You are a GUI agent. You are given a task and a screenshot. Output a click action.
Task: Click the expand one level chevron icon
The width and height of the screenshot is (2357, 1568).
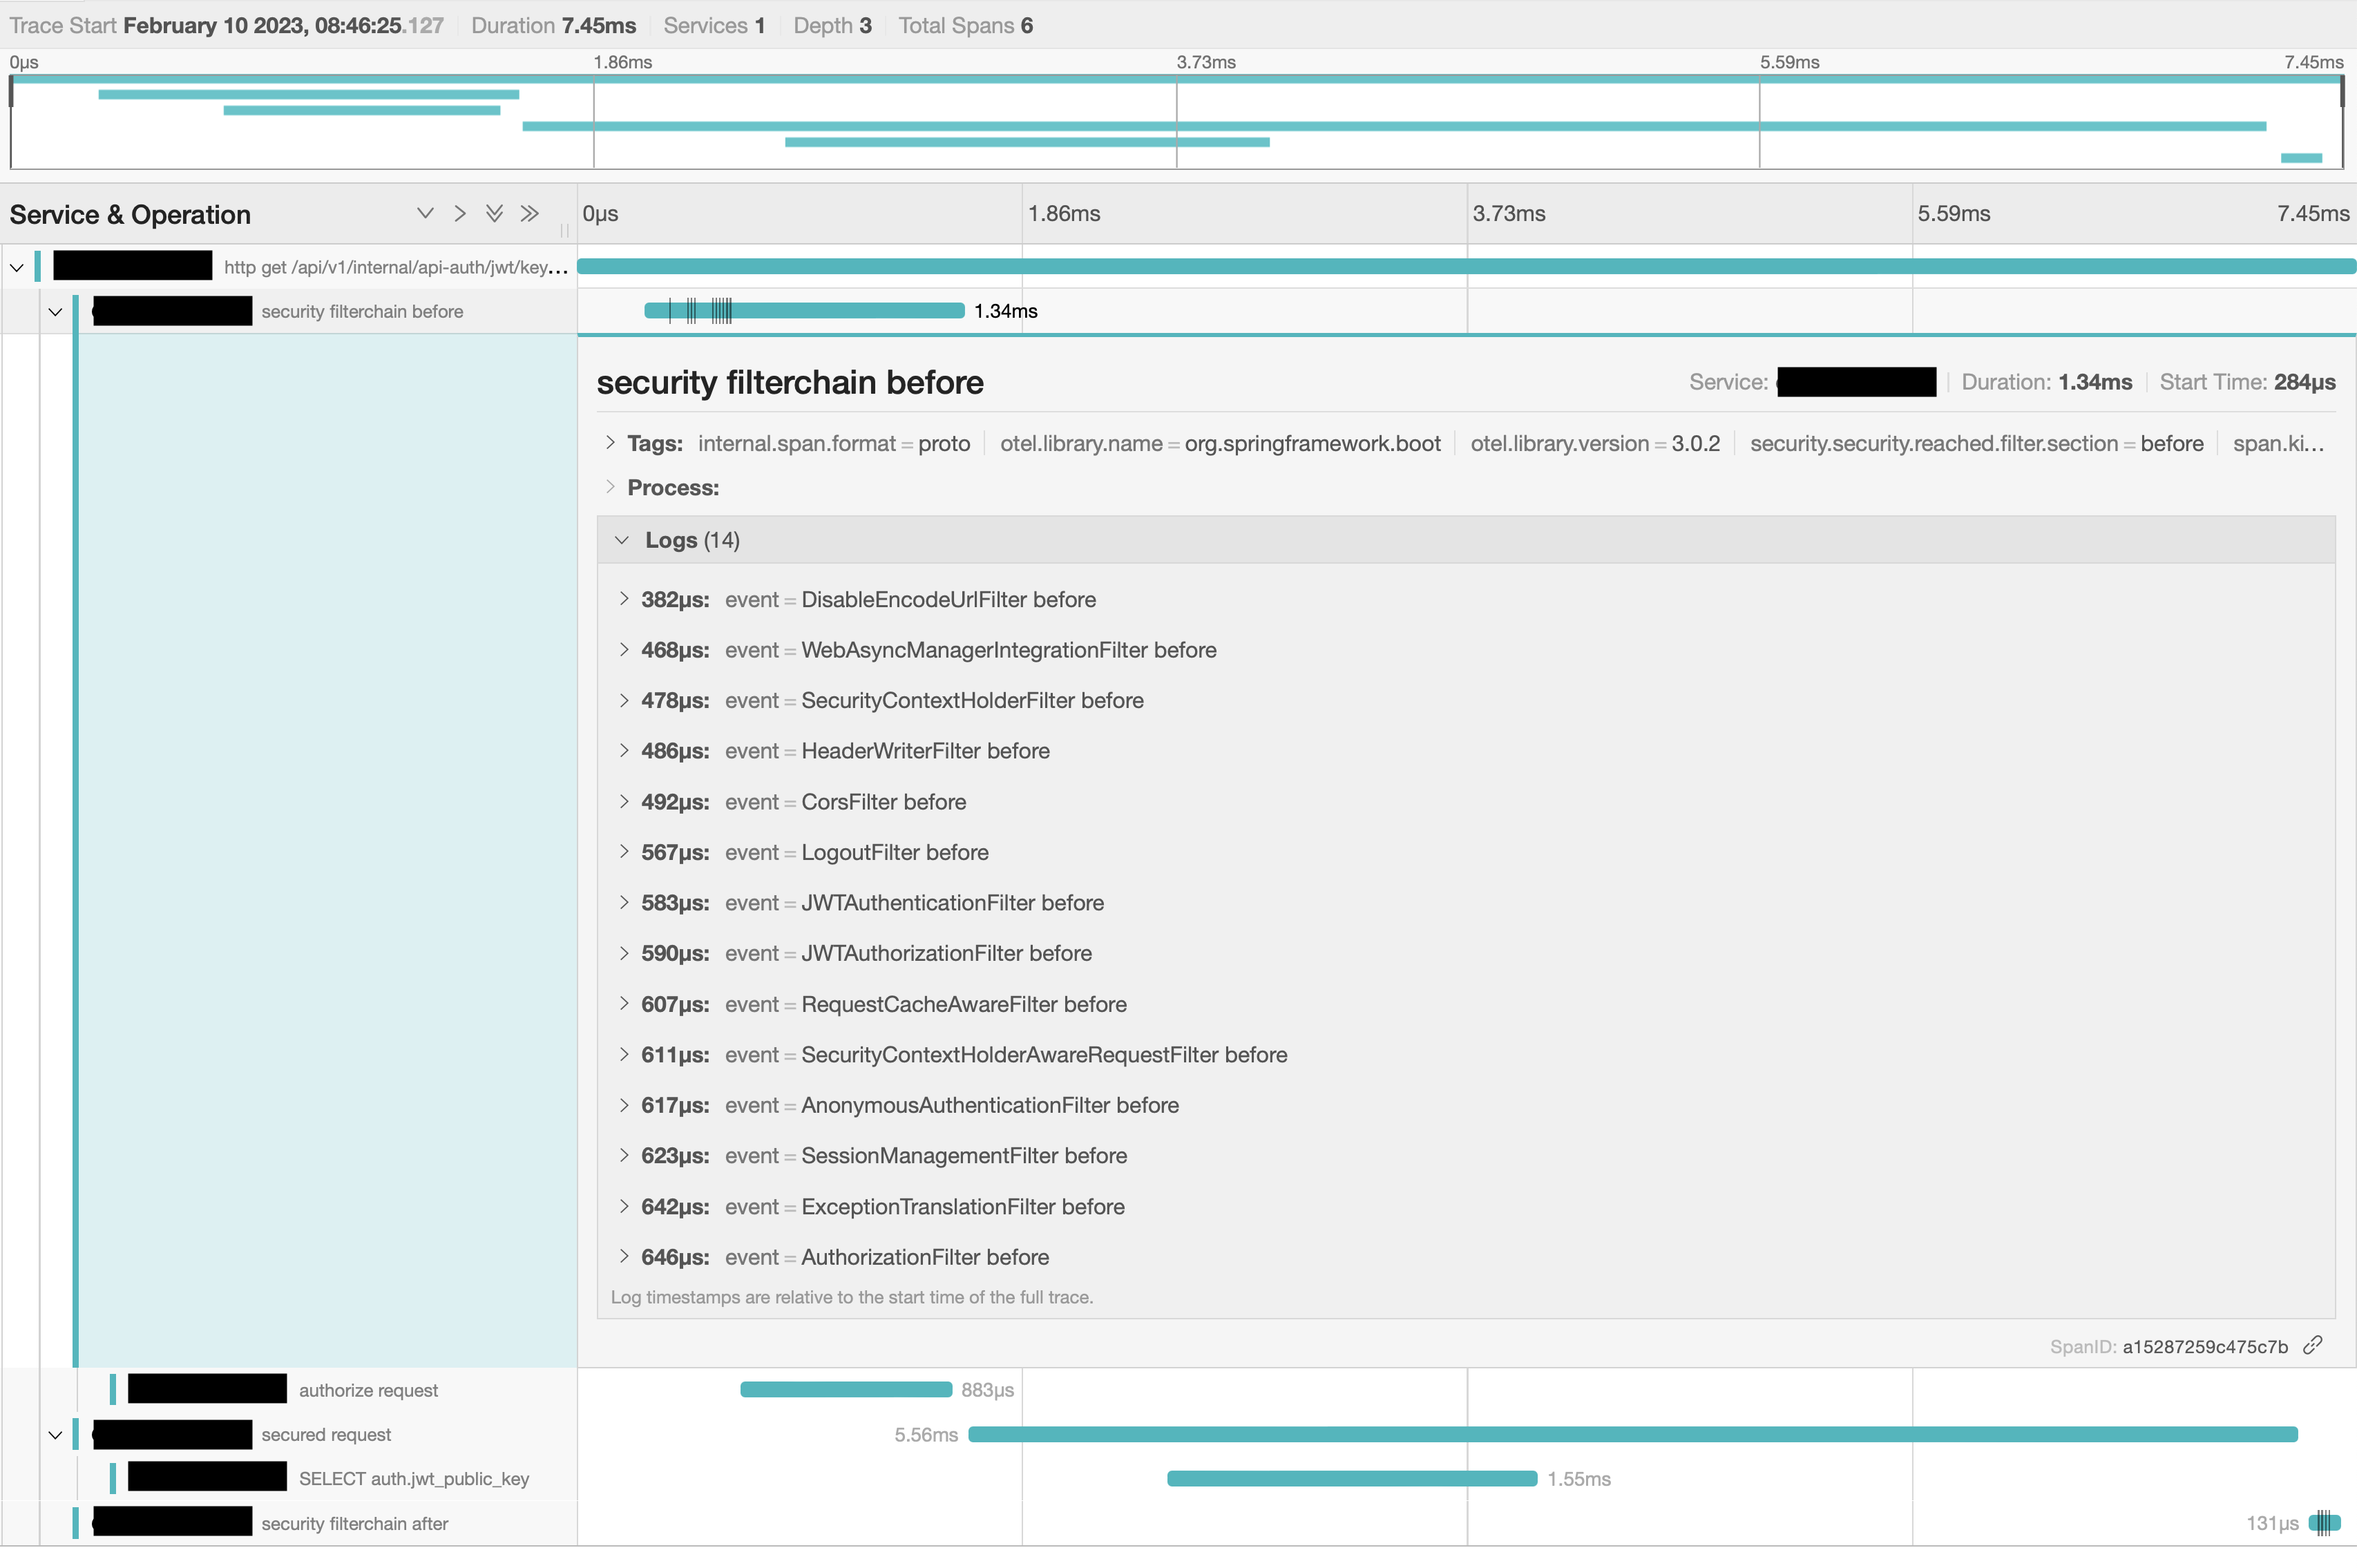425,213
